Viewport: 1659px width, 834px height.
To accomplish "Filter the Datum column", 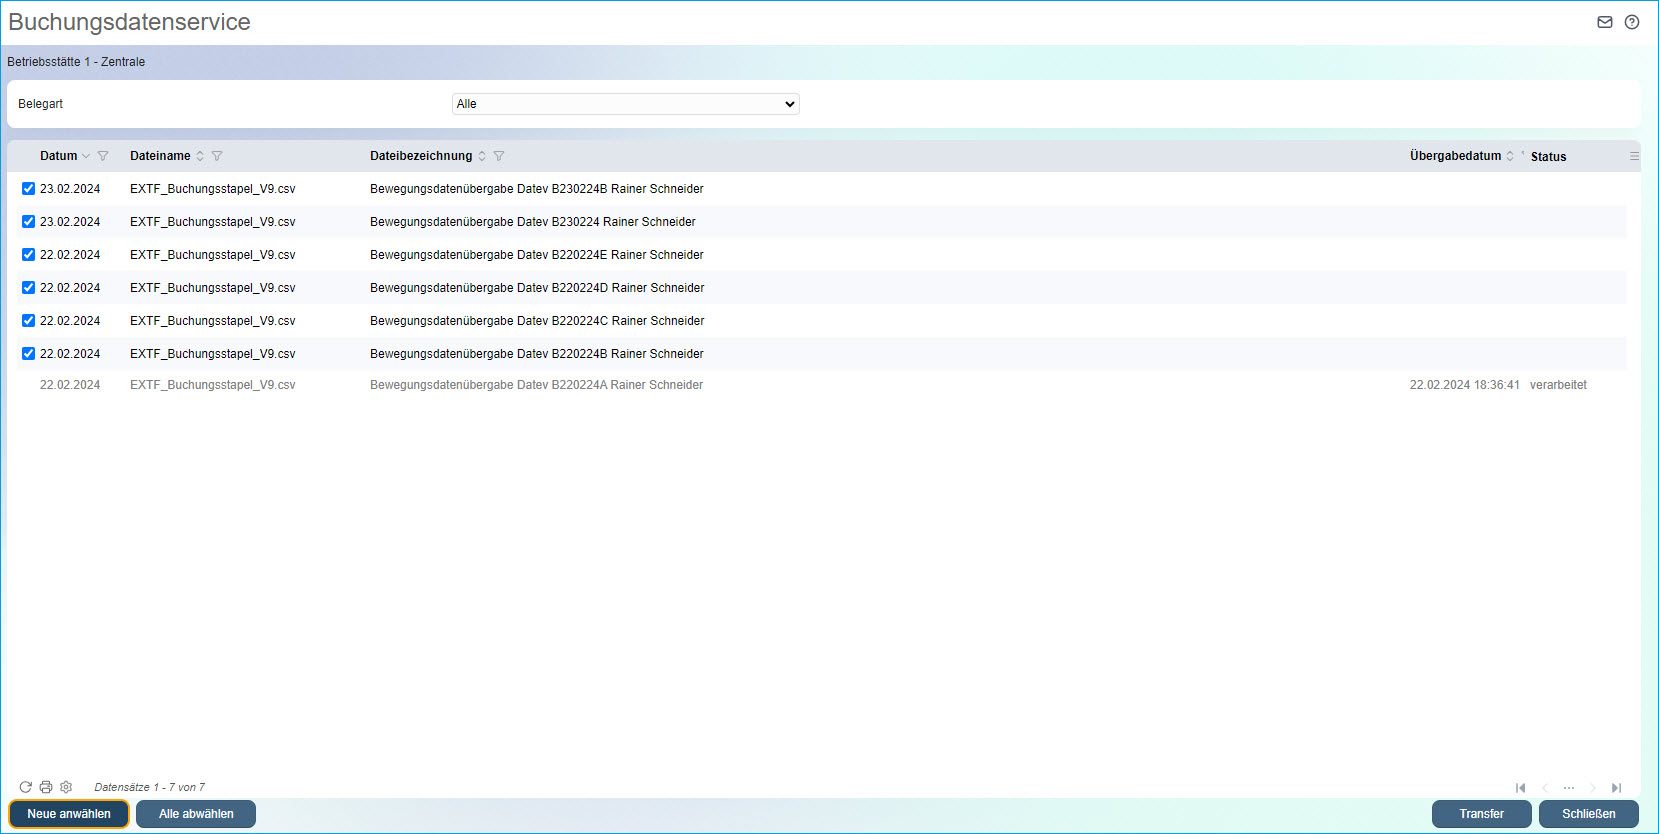I will point(103,156).
